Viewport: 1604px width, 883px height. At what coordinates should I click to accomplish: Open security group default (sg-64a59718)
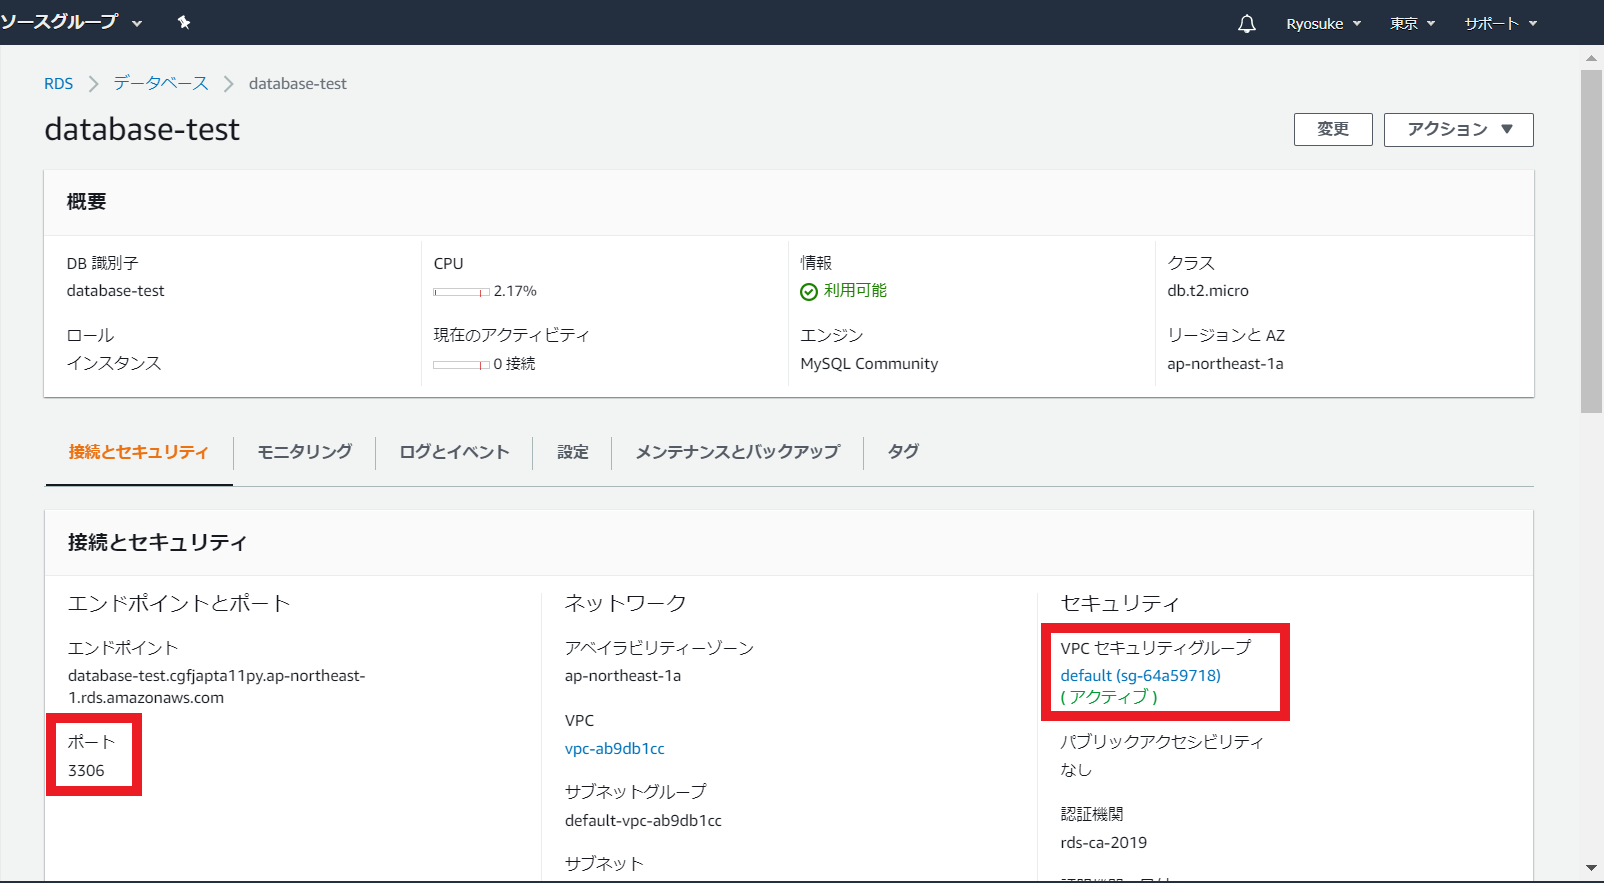pos(1140,675)
